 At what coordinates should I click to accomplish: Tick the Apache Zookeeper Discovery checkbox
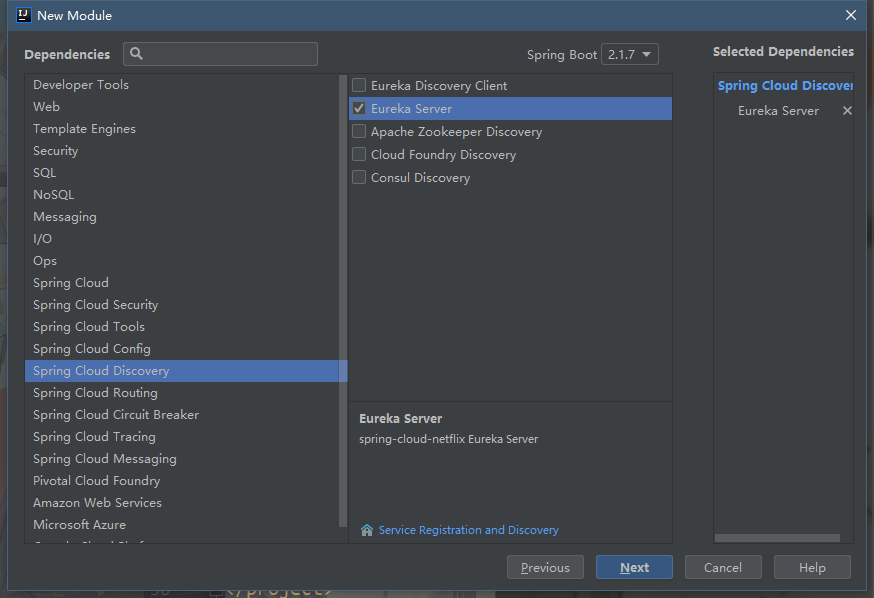pos(359,132)
